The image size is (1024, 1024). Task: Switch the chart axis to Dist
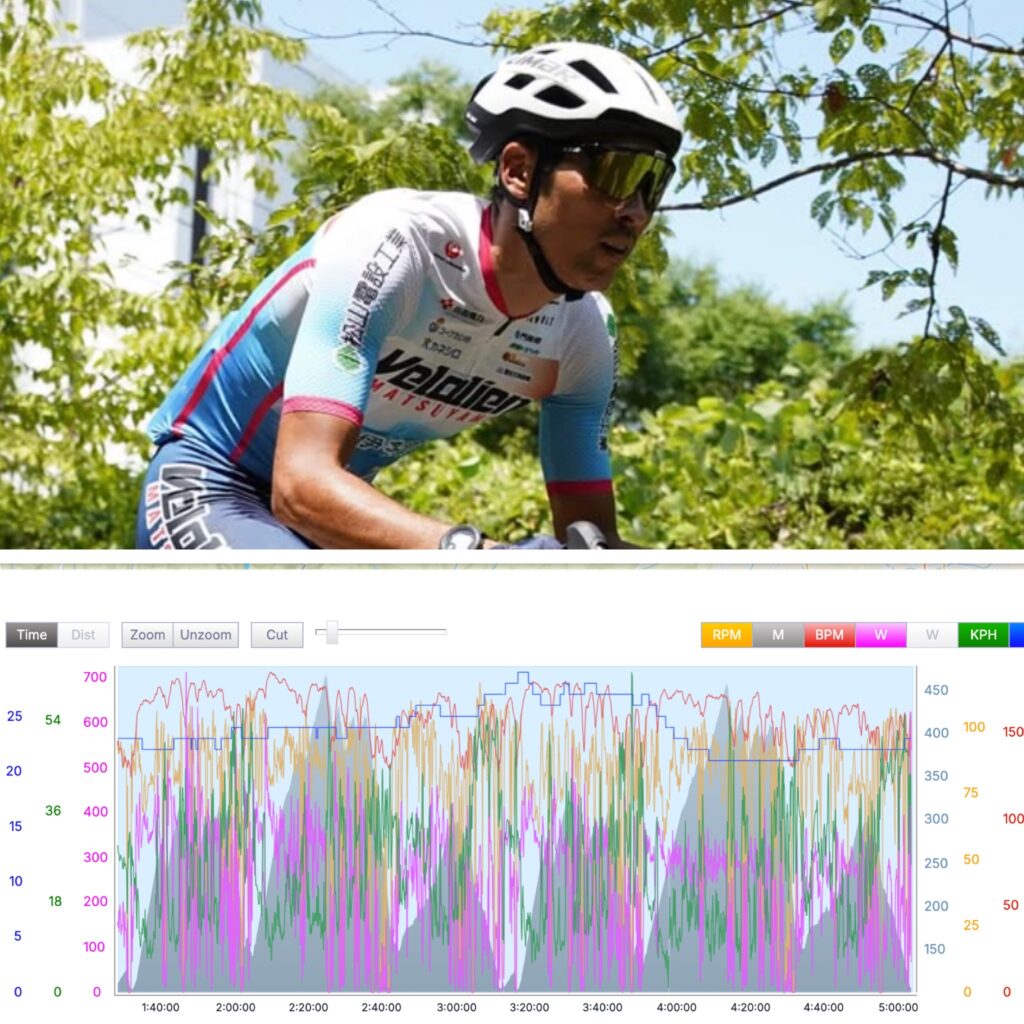(83, 635)
